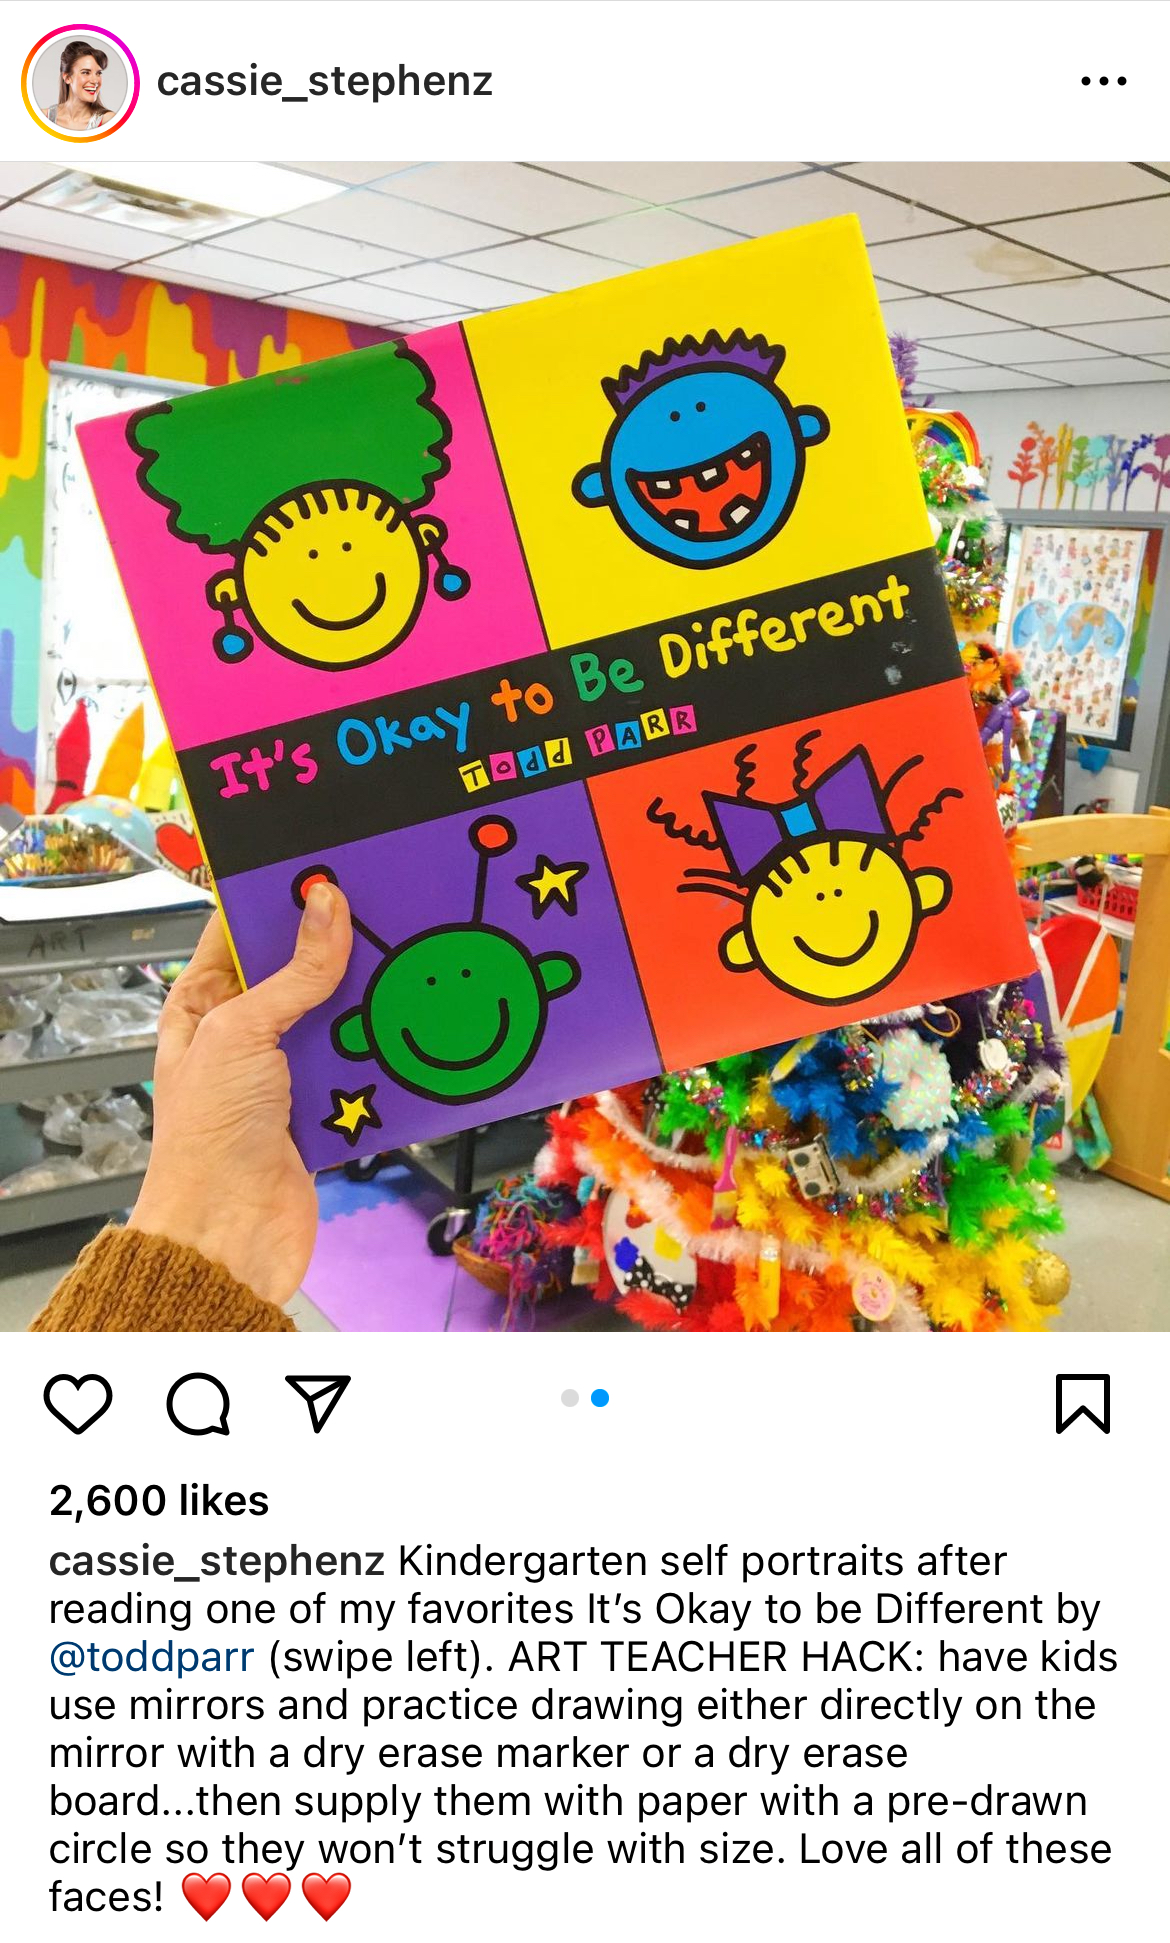Screen dimensions: 1170x1943
Task: Share the post via paper plane icon
Action: [318, 1403]
